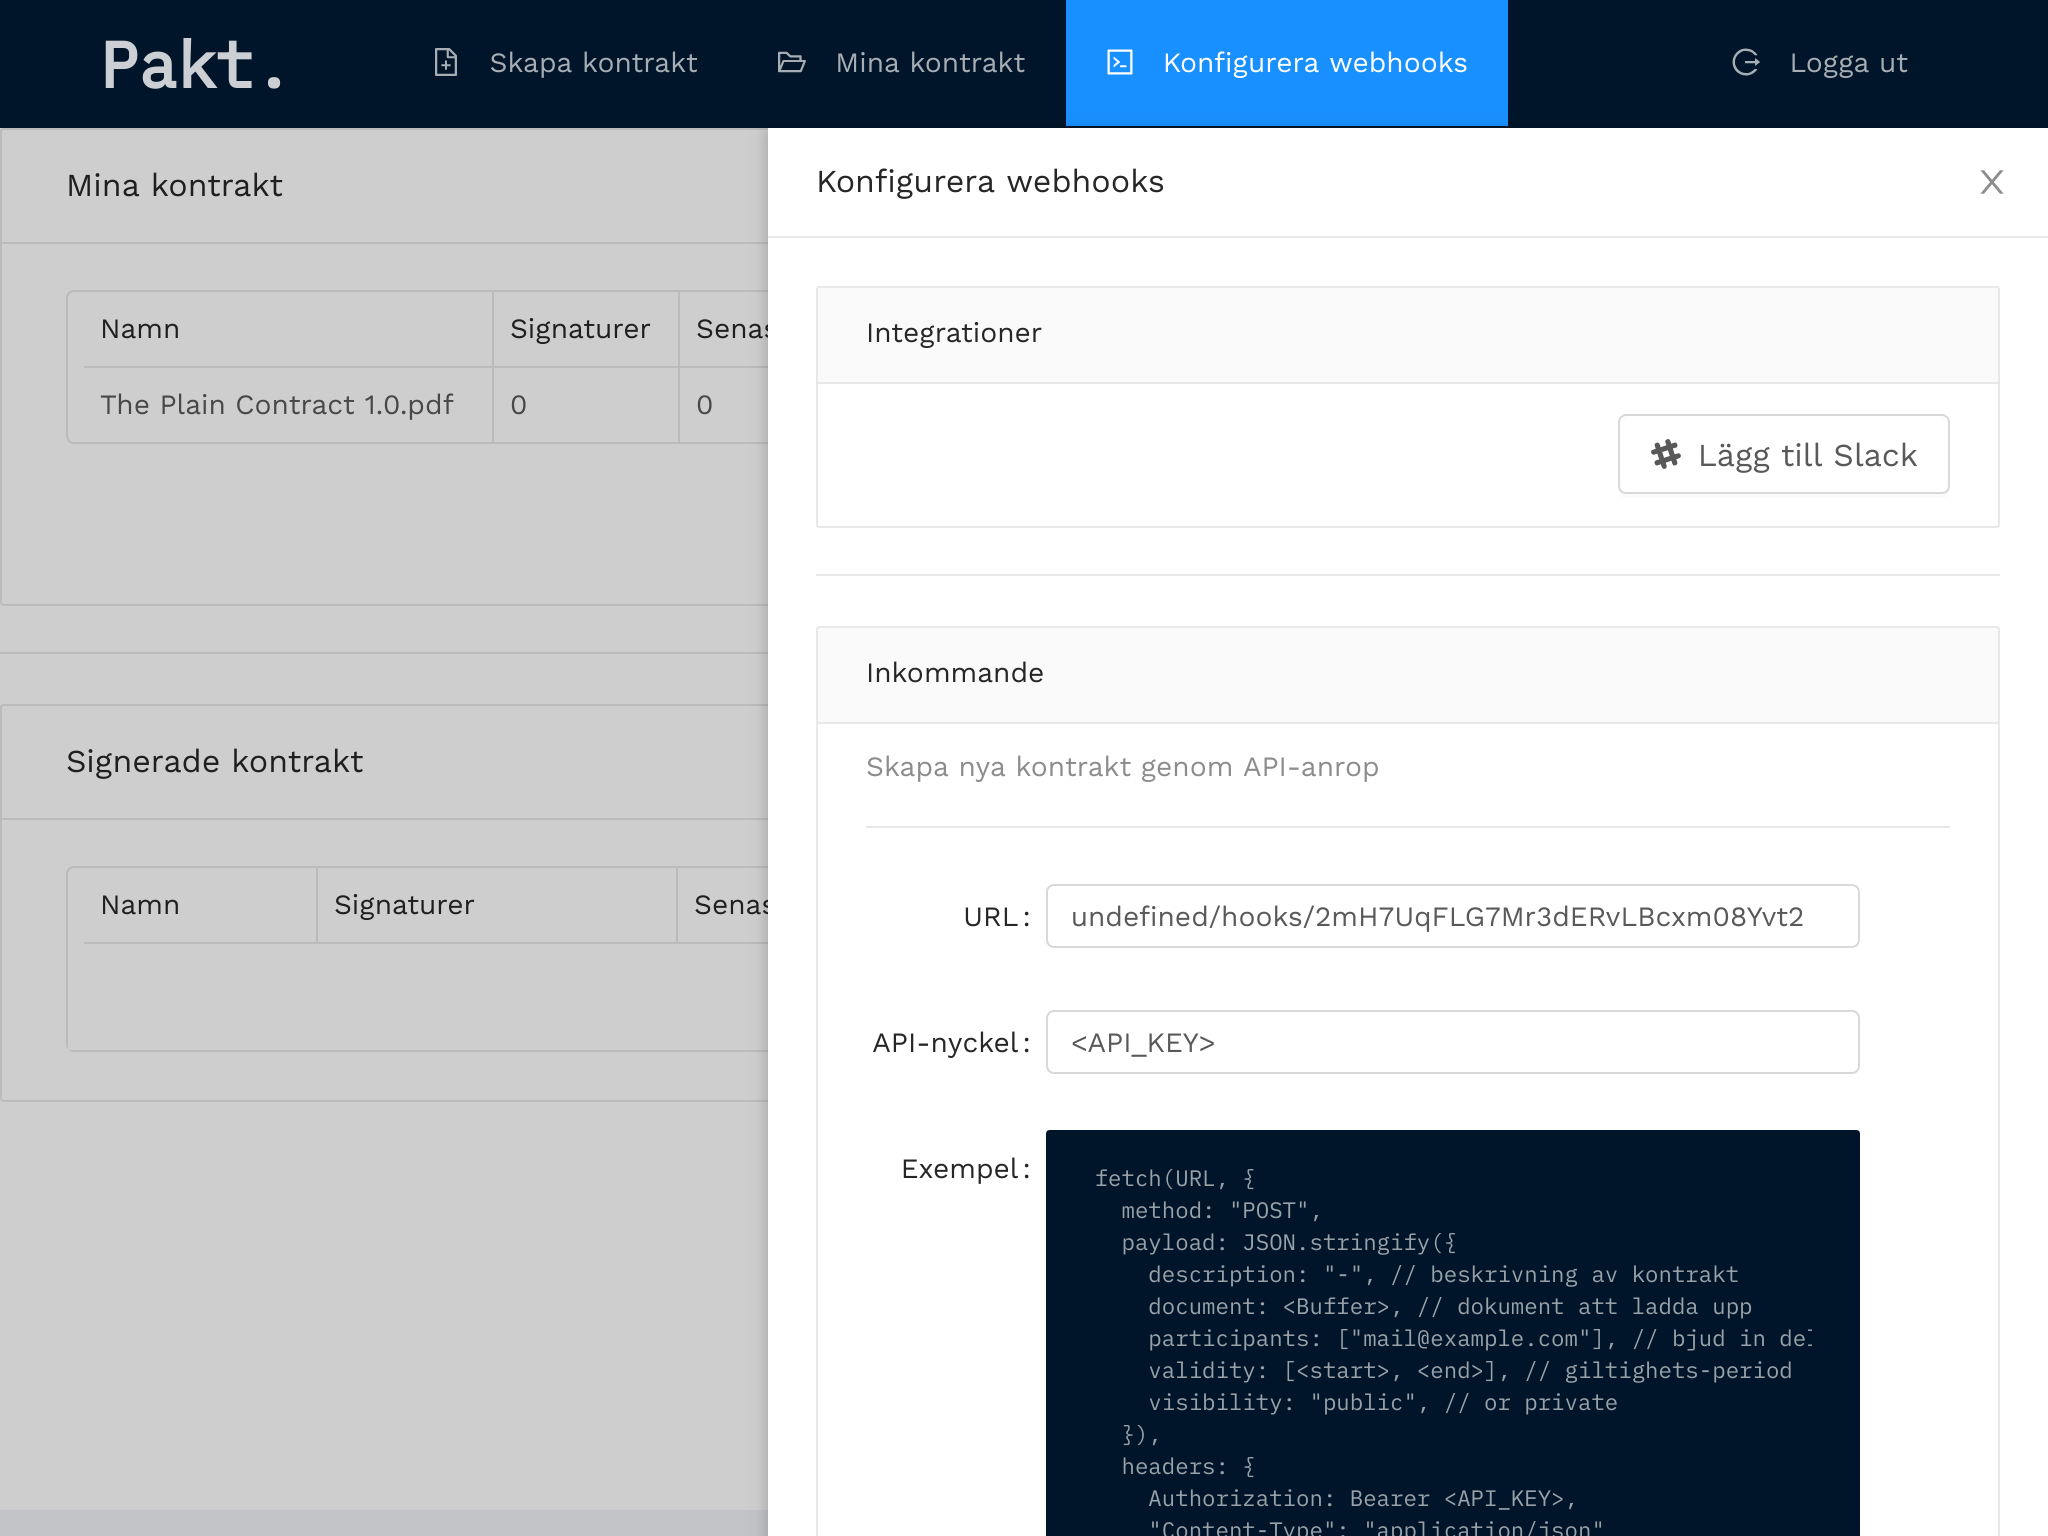Close the Konfigurera webhooks drawer
The image size is (2048, 1536).
pyautogui.click(x=1991, y=182)
